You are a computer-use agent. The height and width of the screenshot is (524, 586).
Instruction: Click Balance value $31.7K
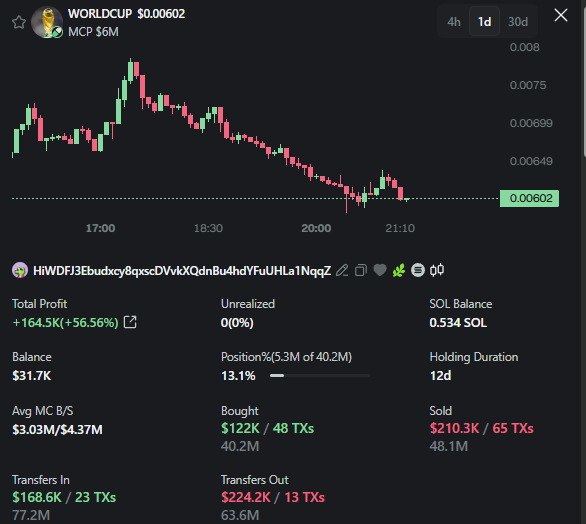[x=32, y=376]
